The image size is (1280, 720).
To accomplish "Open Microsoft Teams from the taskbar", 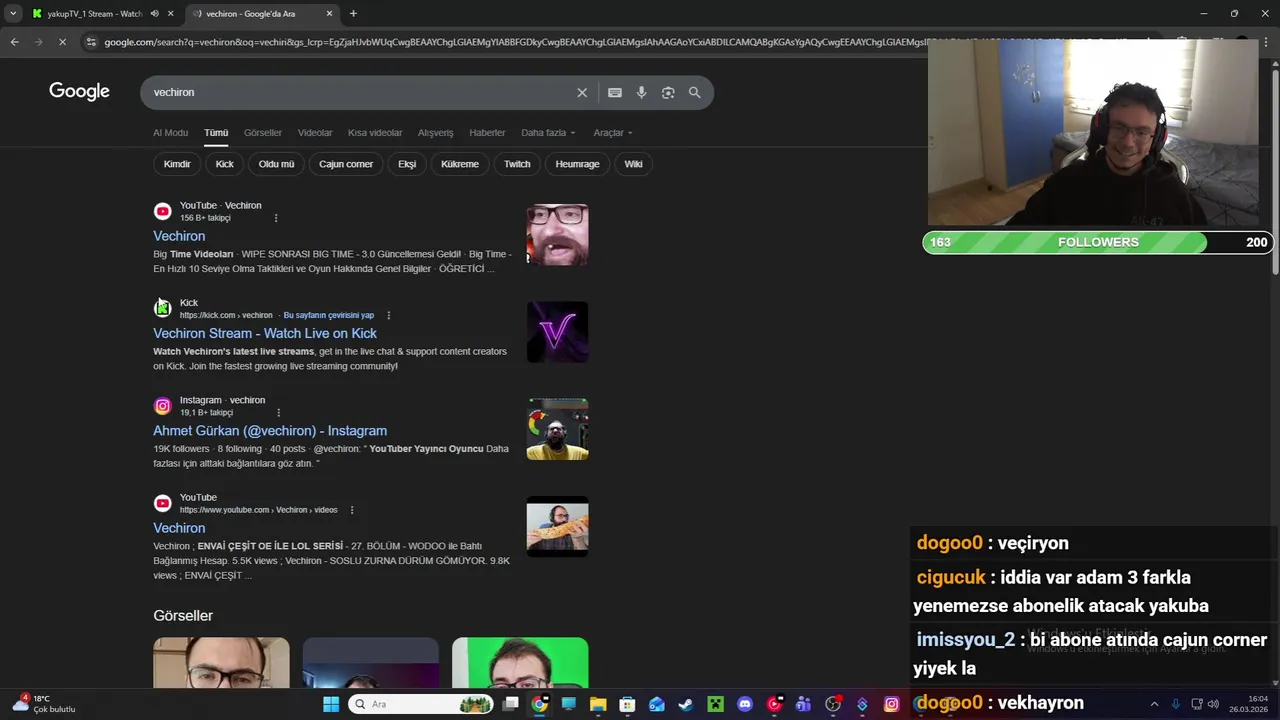I will click(803, 704).
